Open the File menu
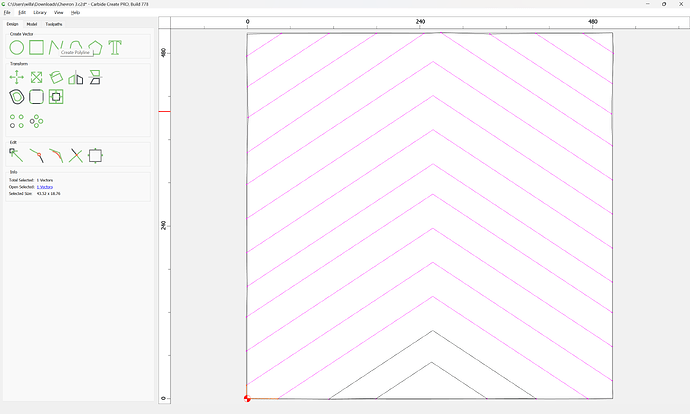Viewport: 690px width, 414px height. tap(7, 13)
